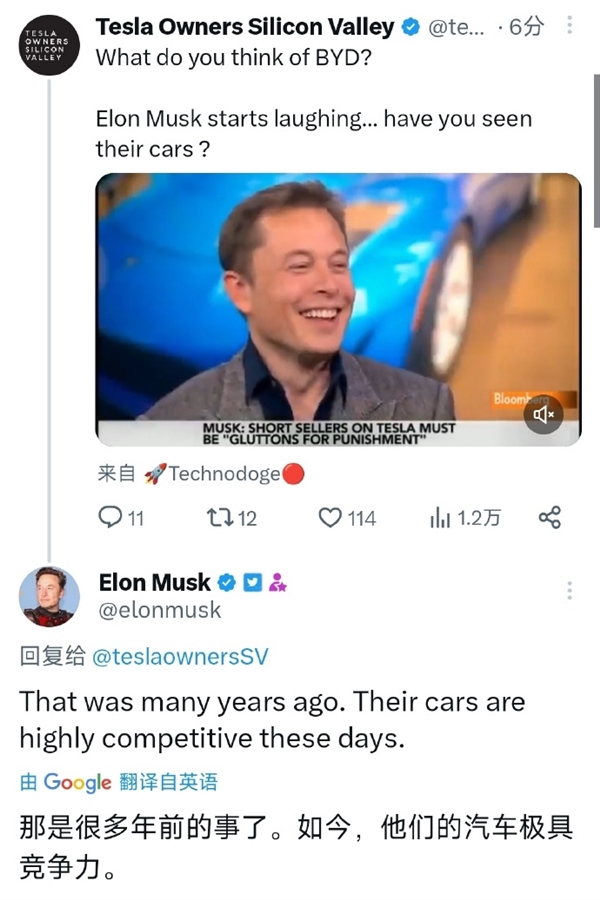Click the 6分 timestamp on the tweet
Screen dimensions: 600x900
pyautogui.click(x=523, y=27)
